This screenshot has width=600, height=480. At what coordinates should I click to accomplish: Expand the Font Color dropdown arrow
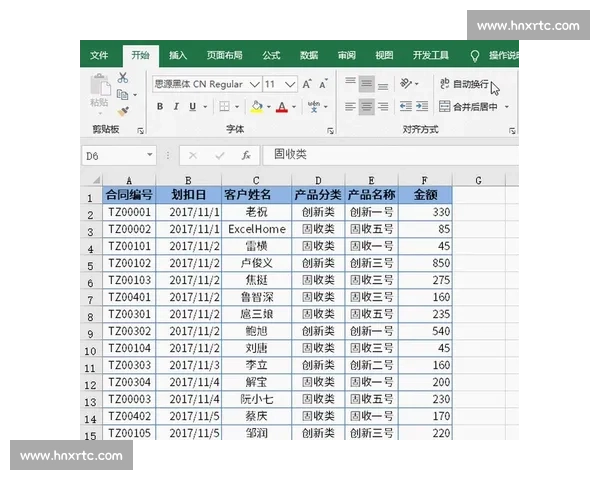(294, 107)
